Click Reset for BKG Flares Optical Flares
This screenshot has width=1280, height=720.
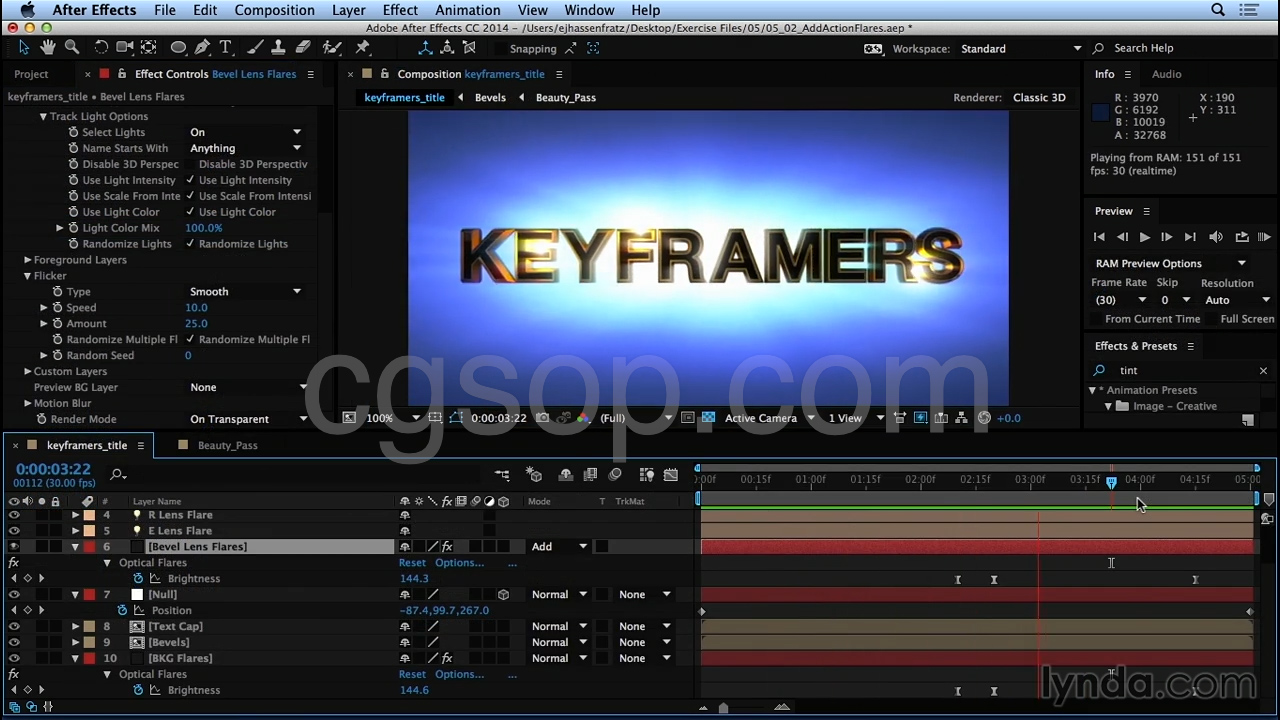pyautogui.click(x=412, y=674)
